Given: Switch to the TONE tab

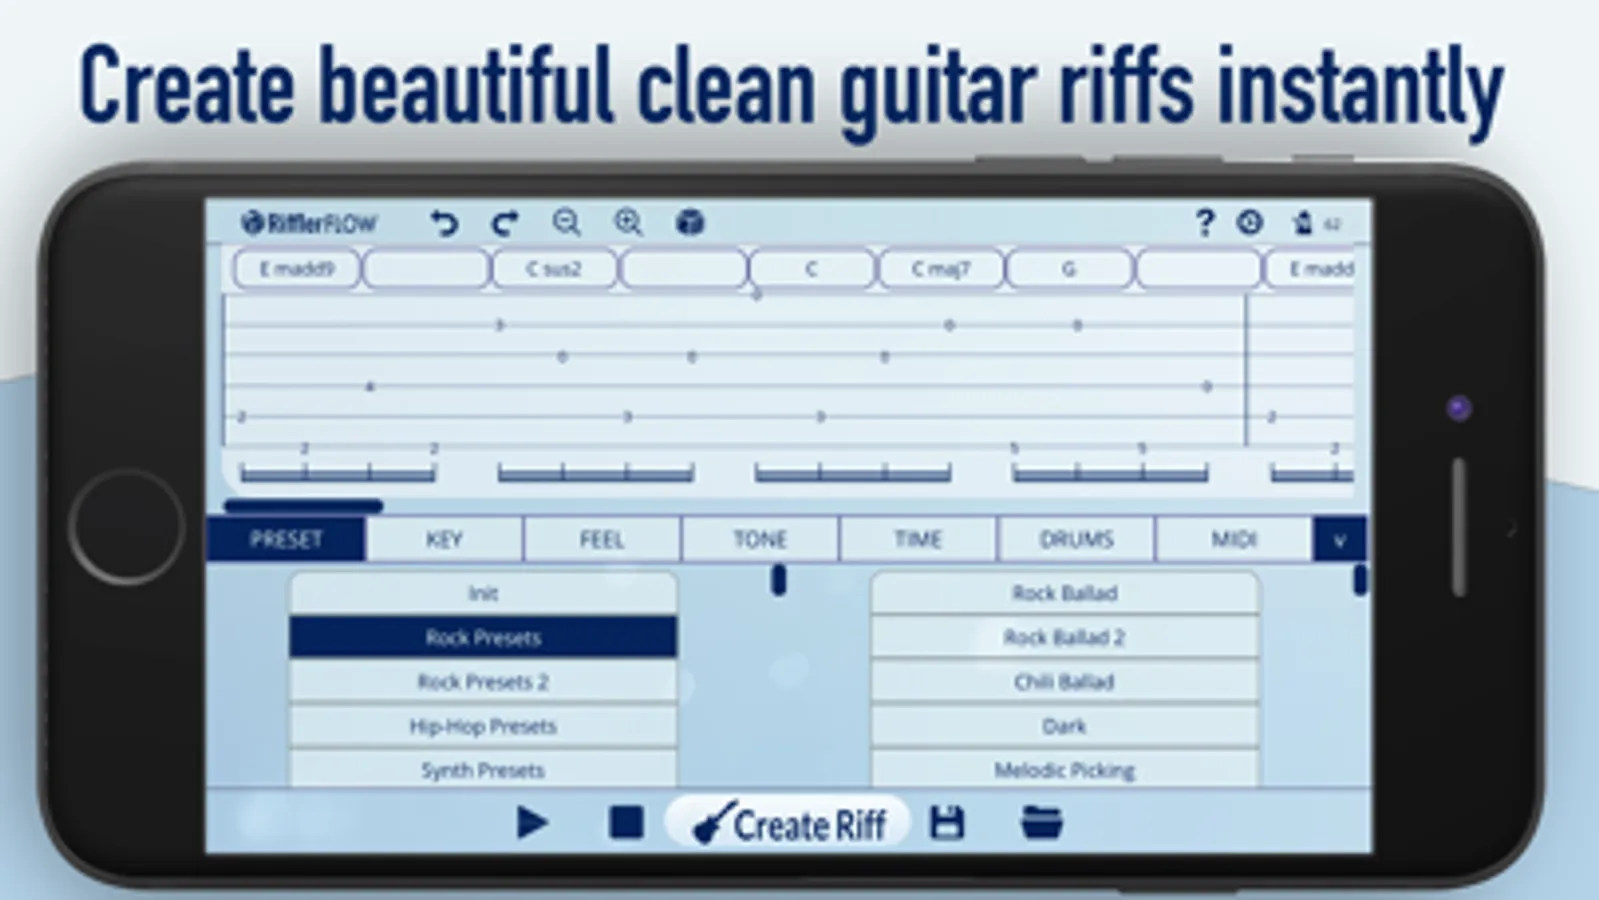Looking at the screenshot, I should coord(760,540).
